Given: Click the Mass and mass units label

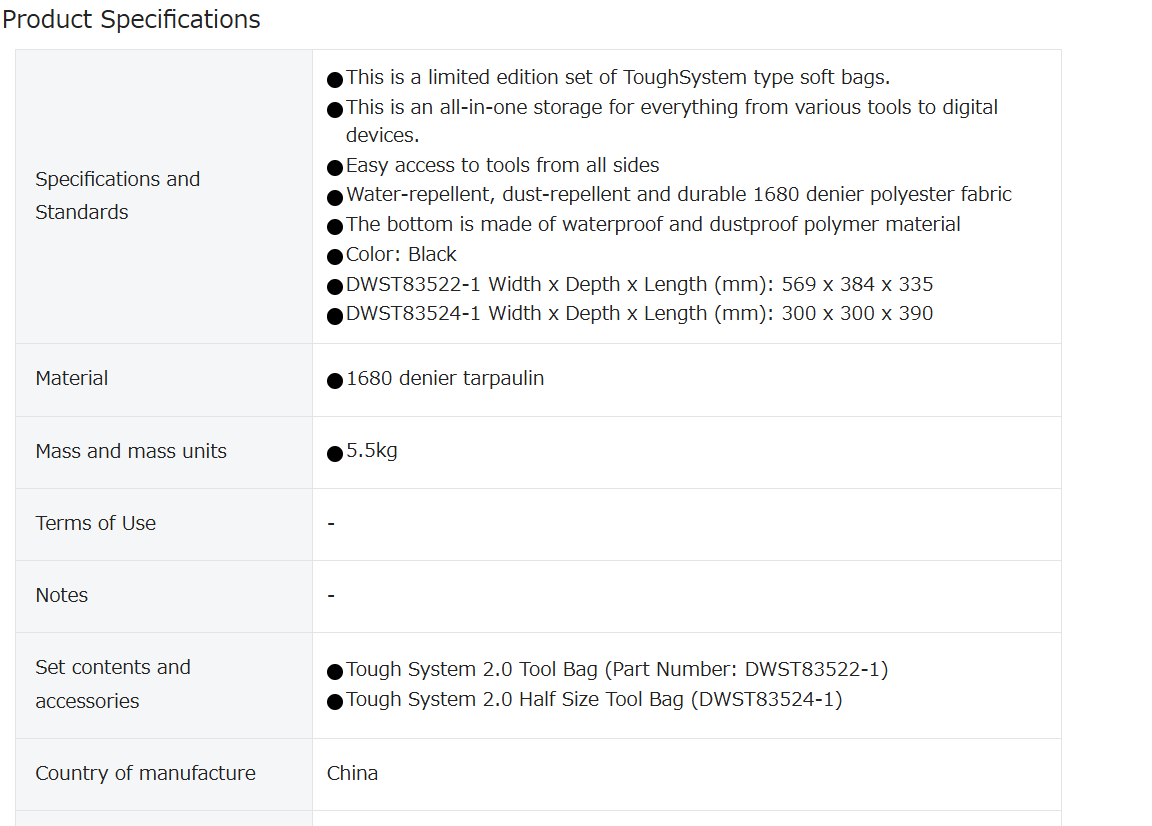Looking at the screenshot, I should (x=131, y=451).
